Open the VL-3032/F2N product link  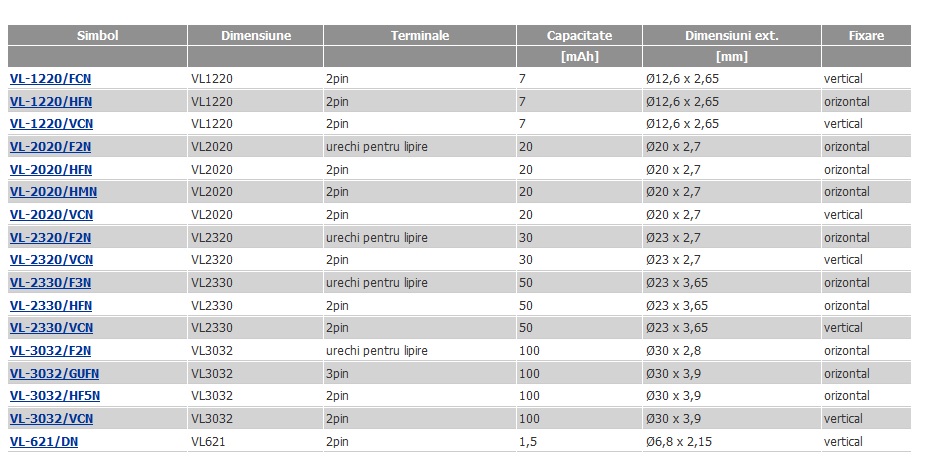coord(50,351)
